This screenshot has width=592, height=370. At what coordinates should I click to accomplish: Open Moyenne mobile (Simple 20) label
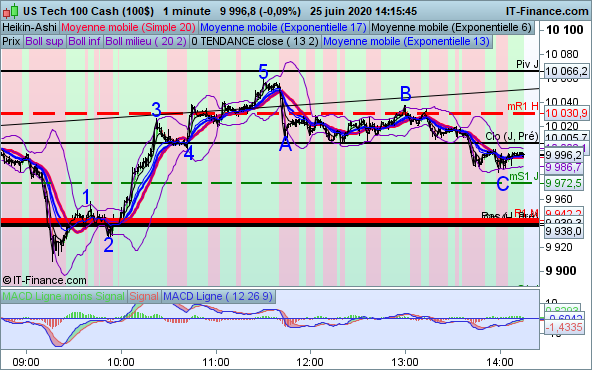128,28
